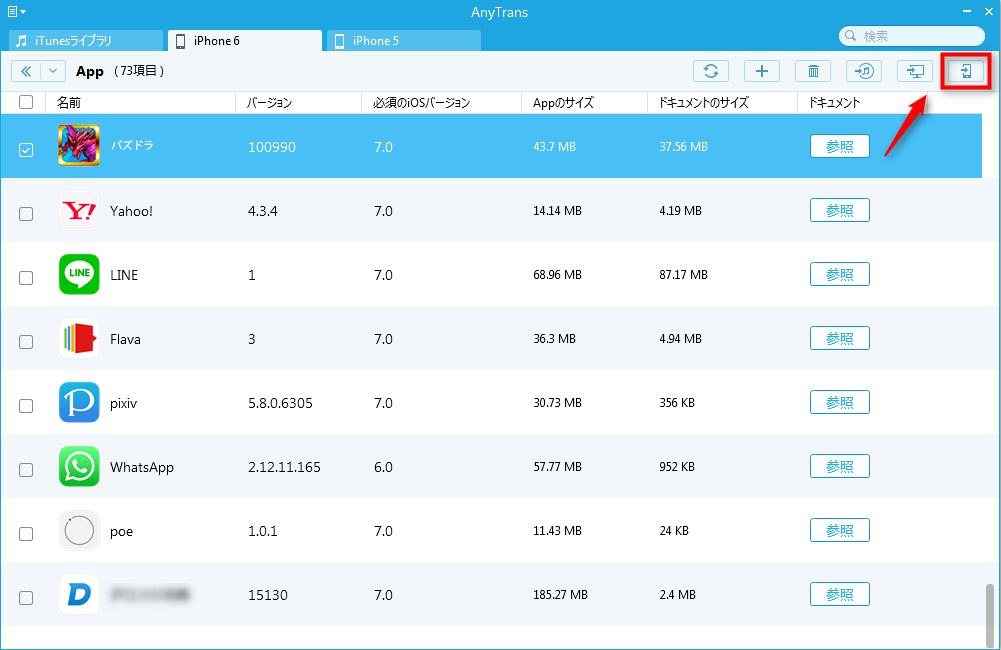Click the パズドラ app icon
1001x650 pixels.
click(79, 146)
